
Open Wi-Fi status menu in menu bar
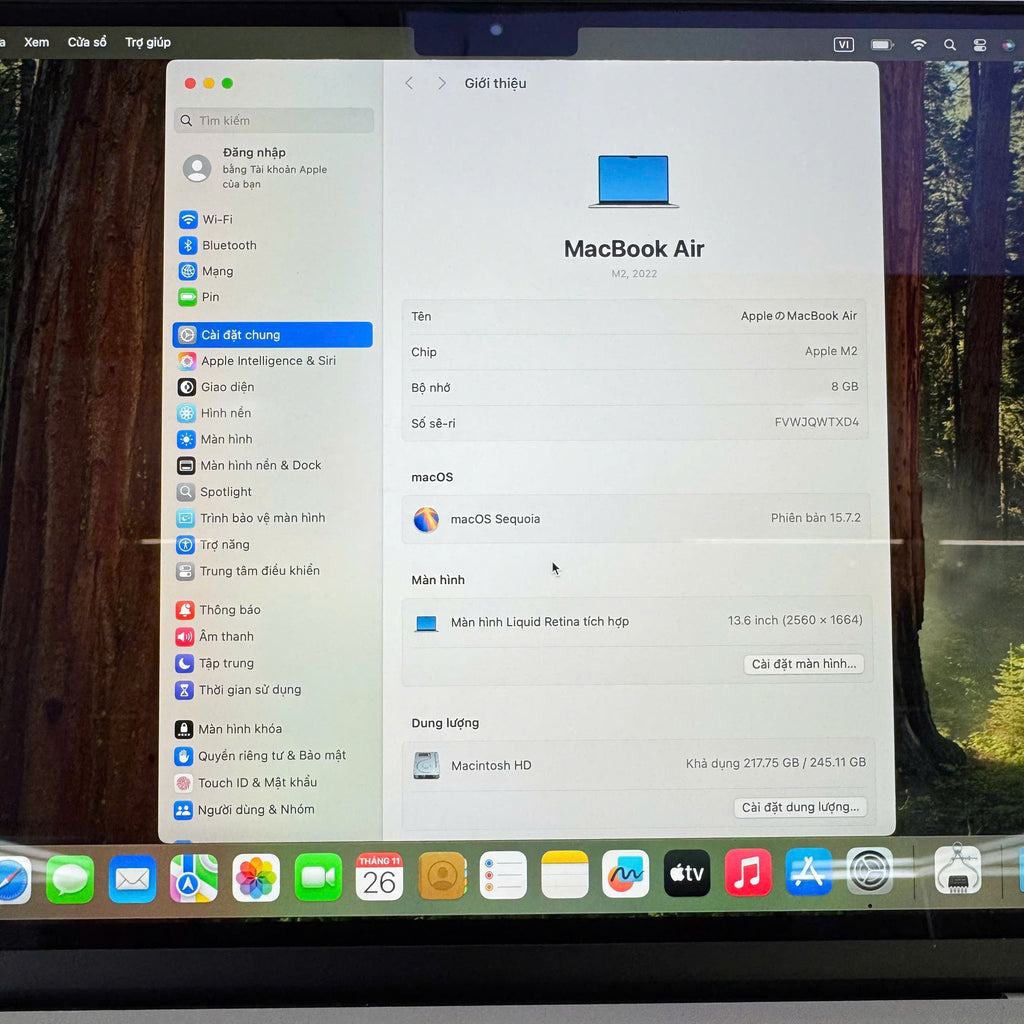point(918,45)
